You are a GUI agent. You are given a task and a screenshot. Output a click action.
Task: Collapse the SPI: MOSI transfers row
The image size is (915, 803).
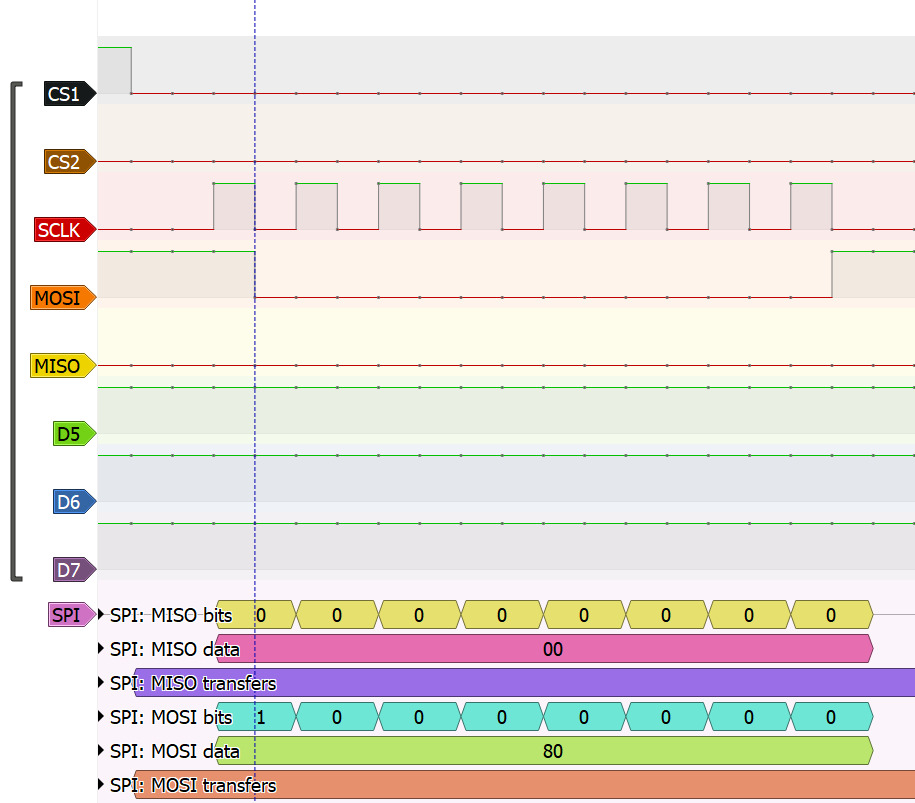[x=101, y=784]
